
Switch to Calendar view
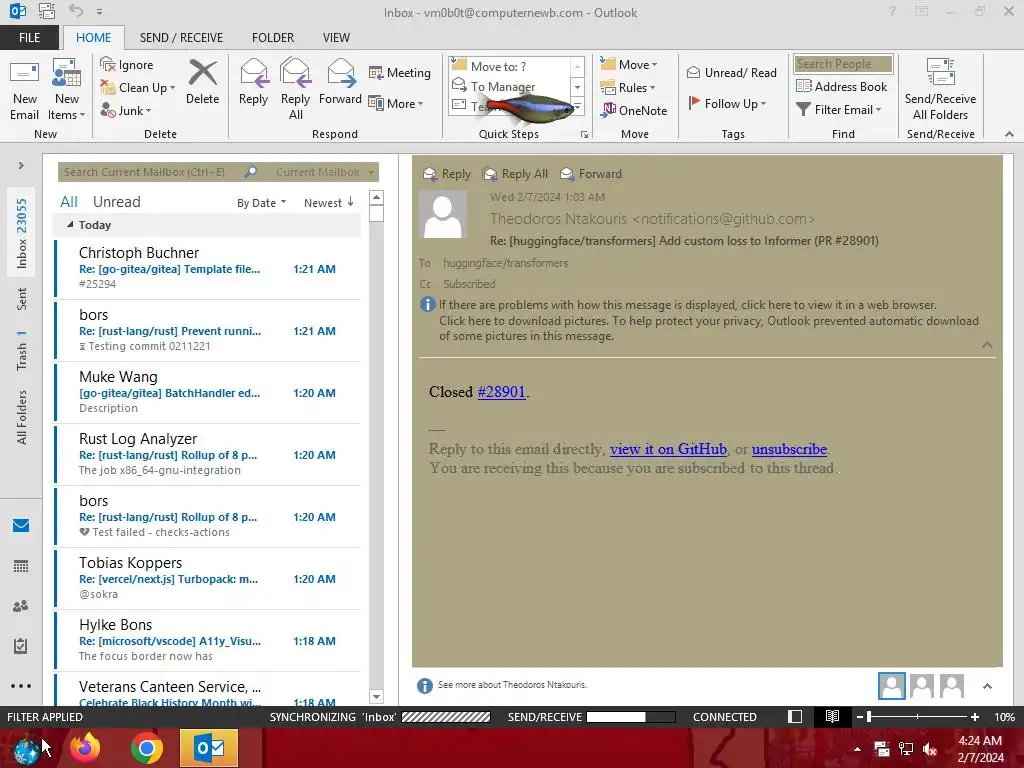pos(21,566)
